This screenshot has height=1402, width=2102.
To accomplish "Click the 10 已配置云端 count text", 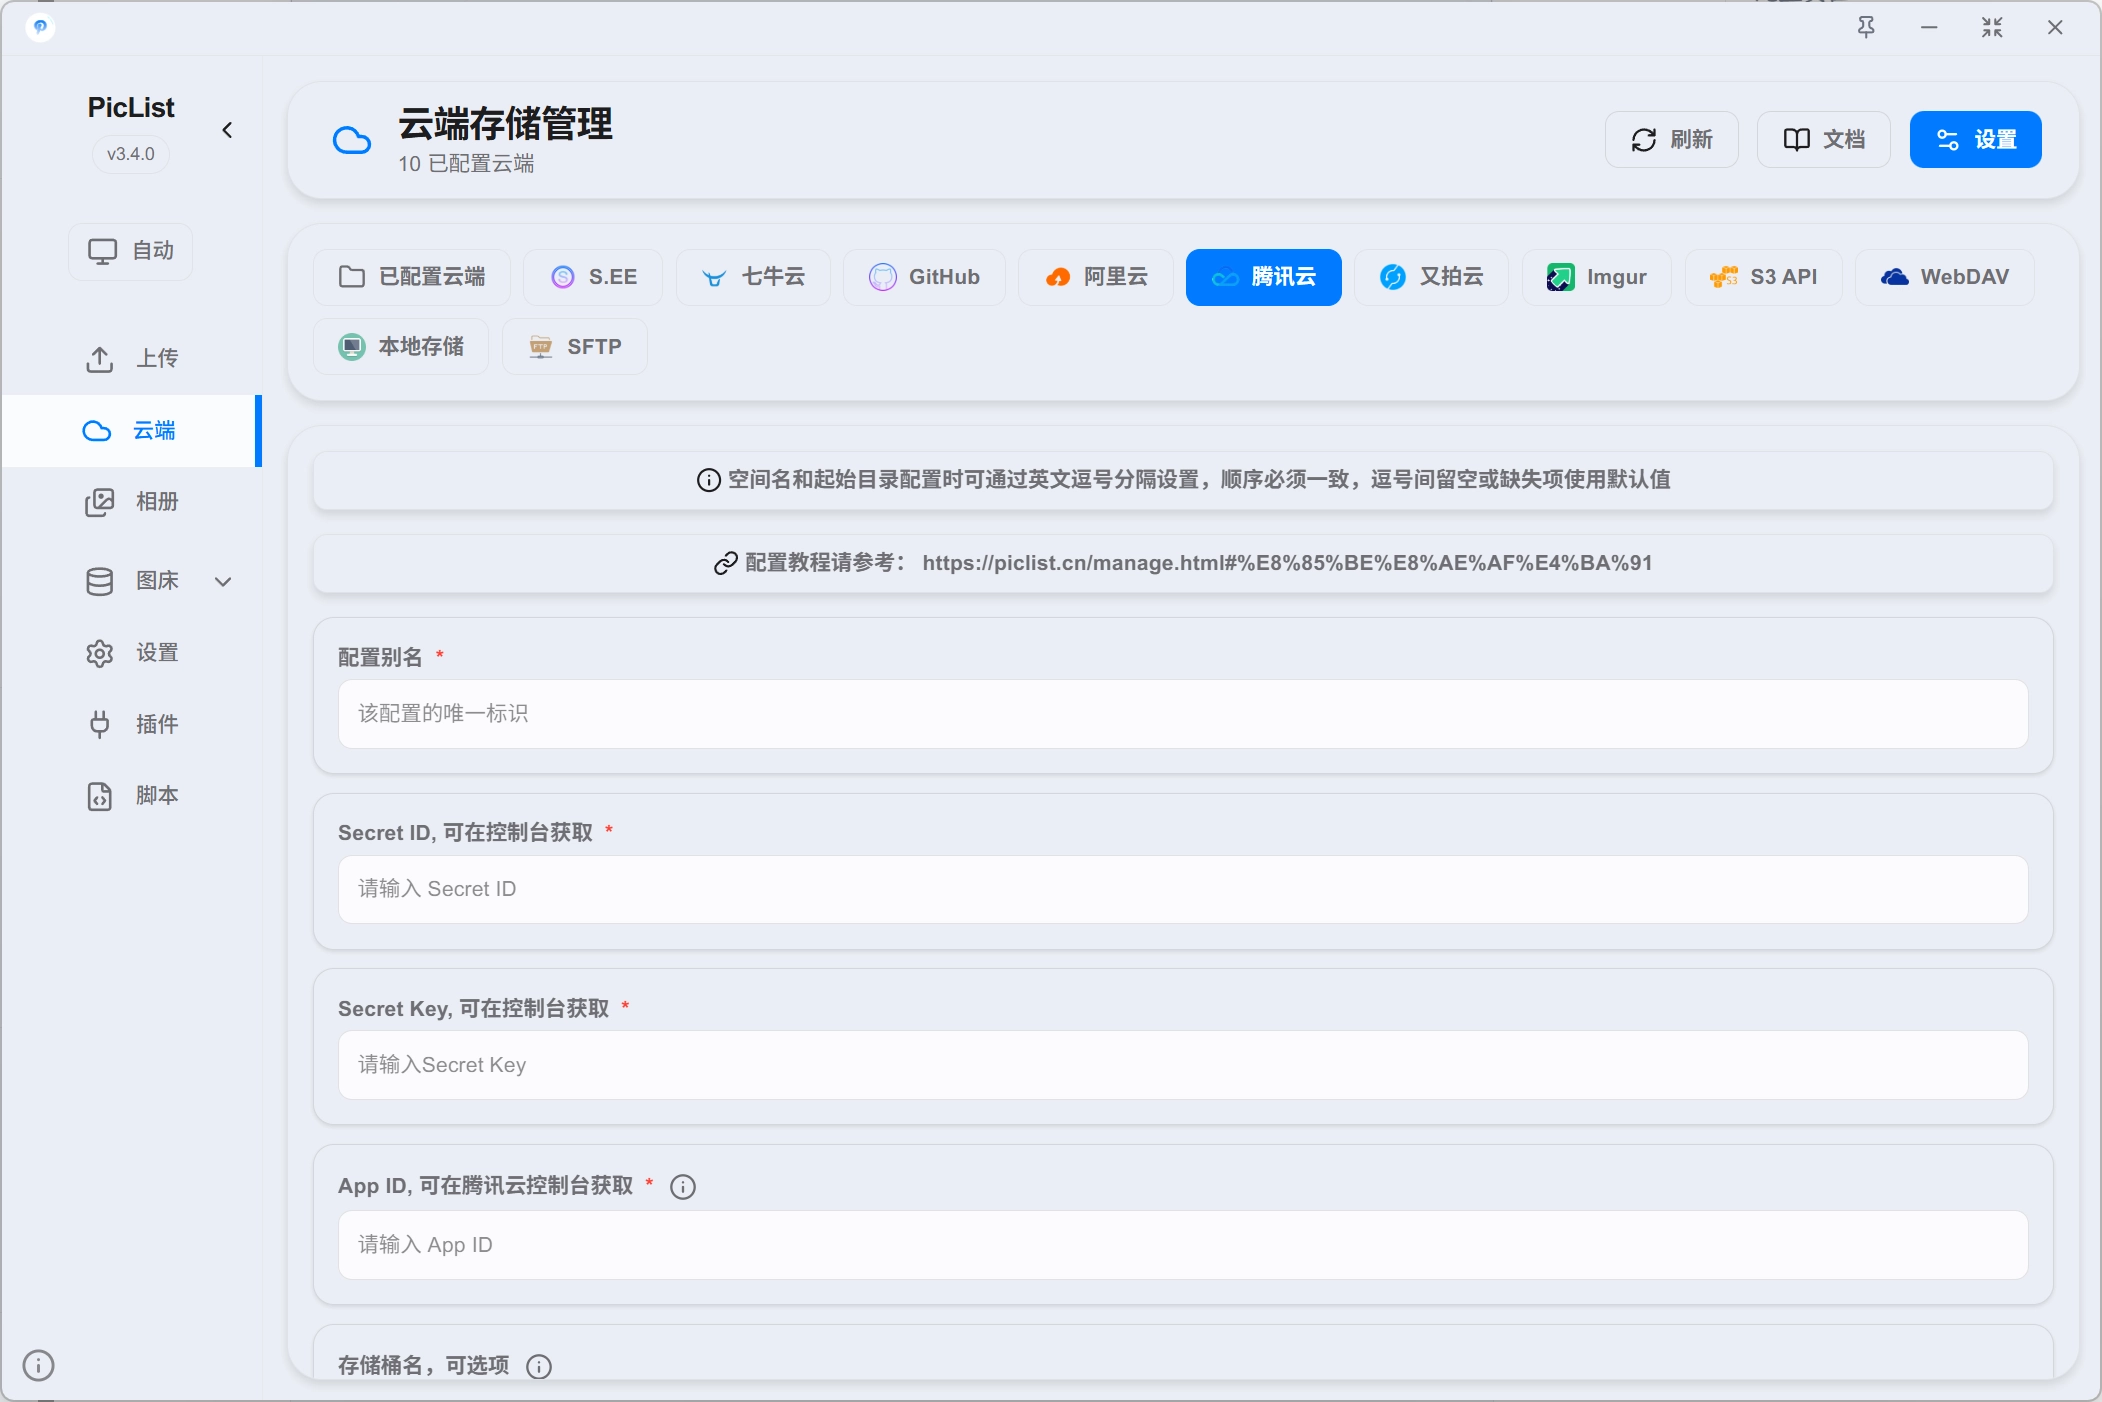I will 466,164.
